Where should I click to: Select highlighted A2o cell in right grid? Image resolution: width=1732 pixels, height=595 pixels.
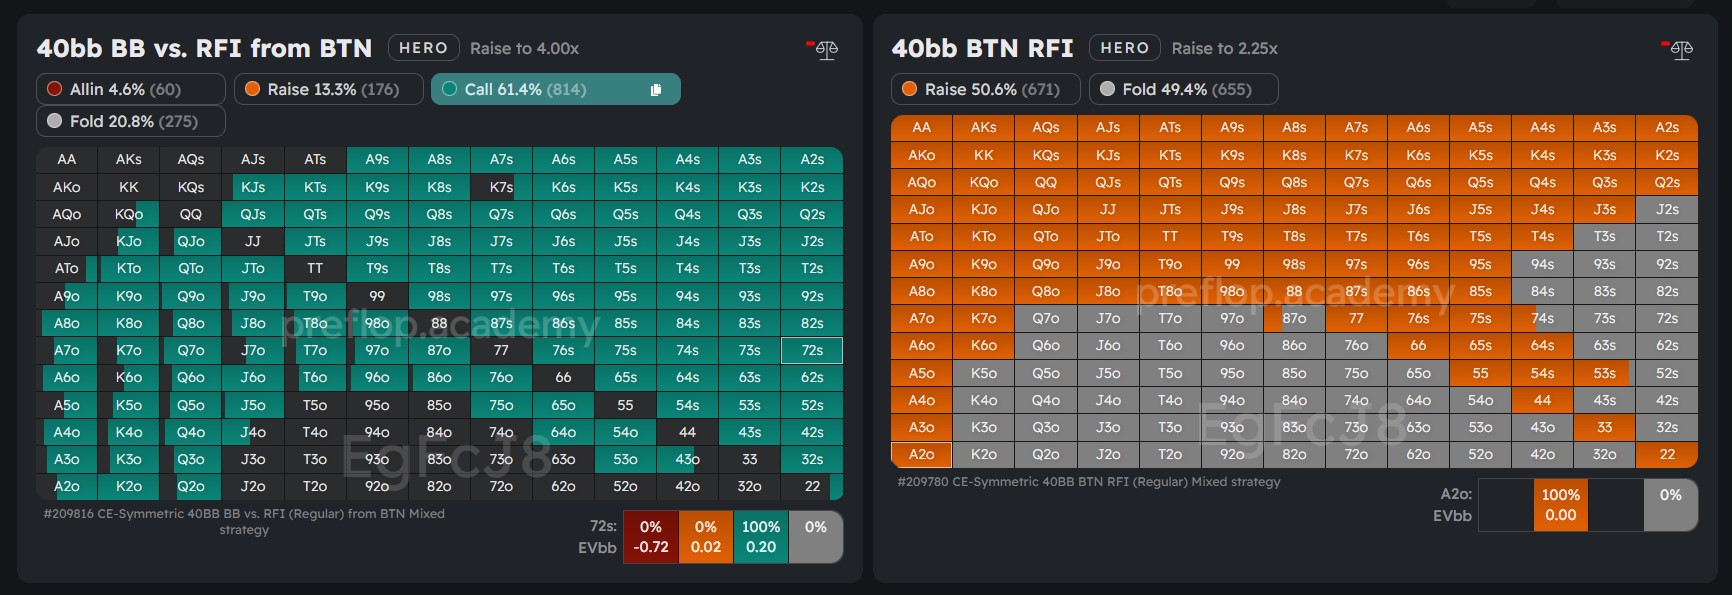pyautogui.click(x=921, y=454)
